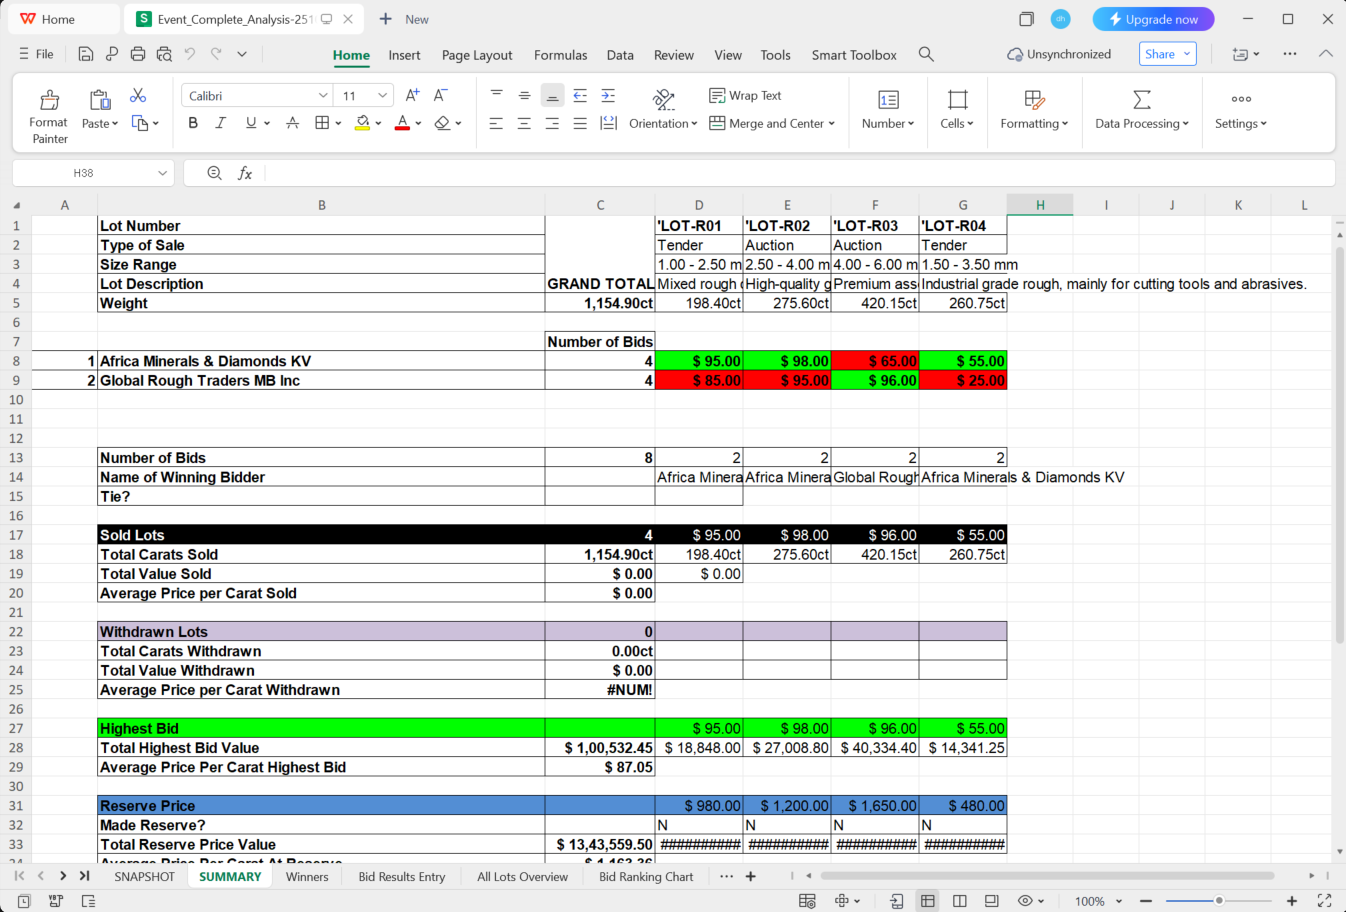Click the Format Painter tool
Viewport: 1346px width, 912px height.
[x=49, y=116]
